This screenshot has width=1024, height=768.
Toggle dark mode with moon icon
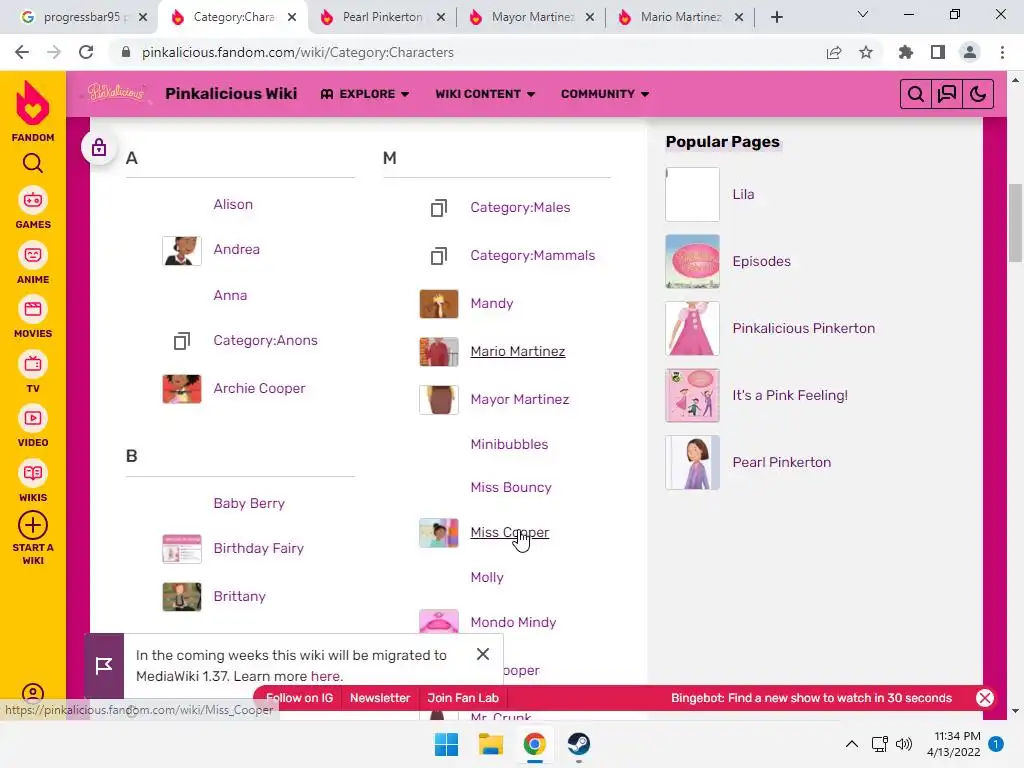tap(978, 94)
